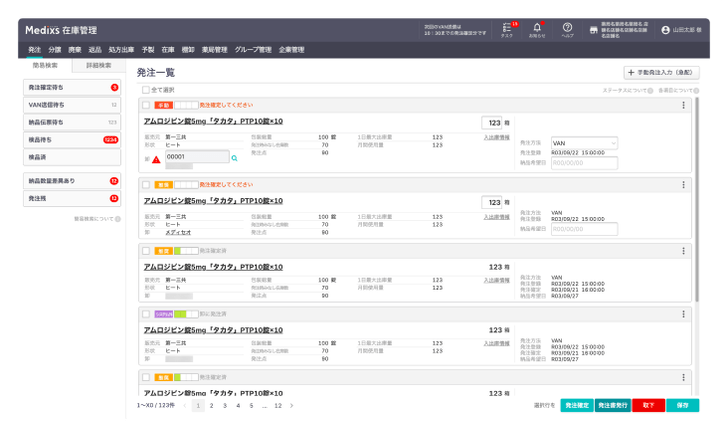Click the notification bell icon
The height and width of the screenshot is (438, 728).
coord(537,27)
